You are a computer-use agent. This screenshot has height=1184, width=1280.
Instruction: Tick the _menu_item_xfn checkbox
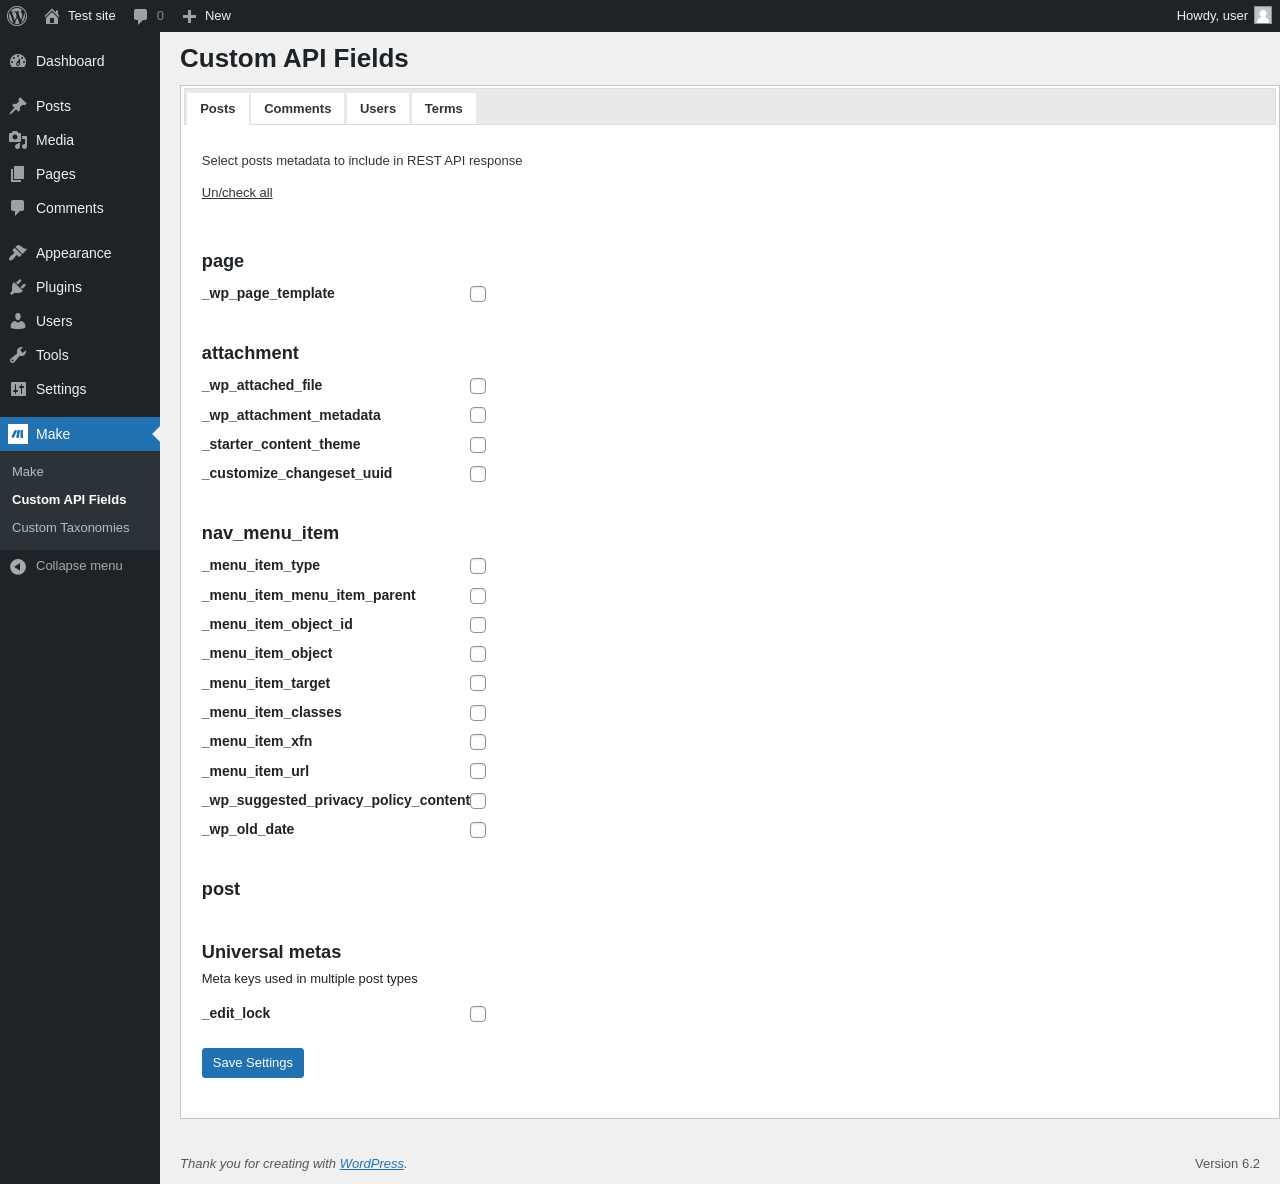478,742
